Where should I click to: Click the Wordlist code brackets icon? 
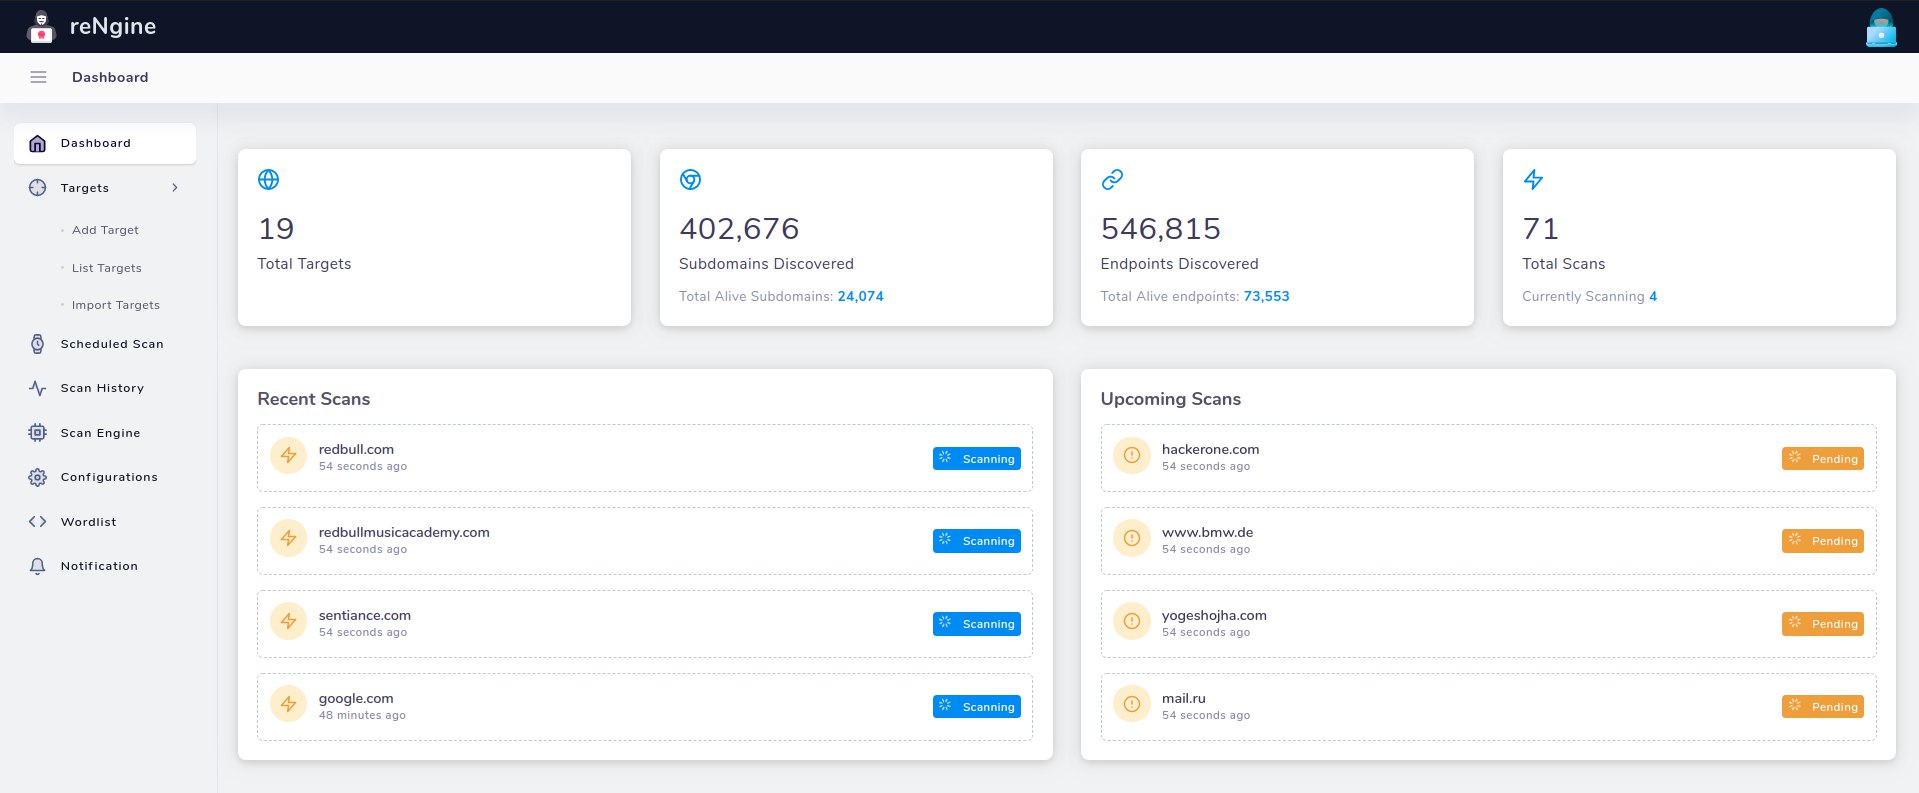click(37, 522)
